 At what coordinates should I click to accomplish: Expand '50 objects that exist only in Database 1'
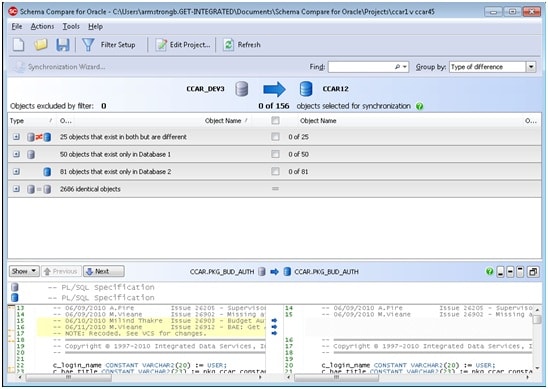pos(16,154)
